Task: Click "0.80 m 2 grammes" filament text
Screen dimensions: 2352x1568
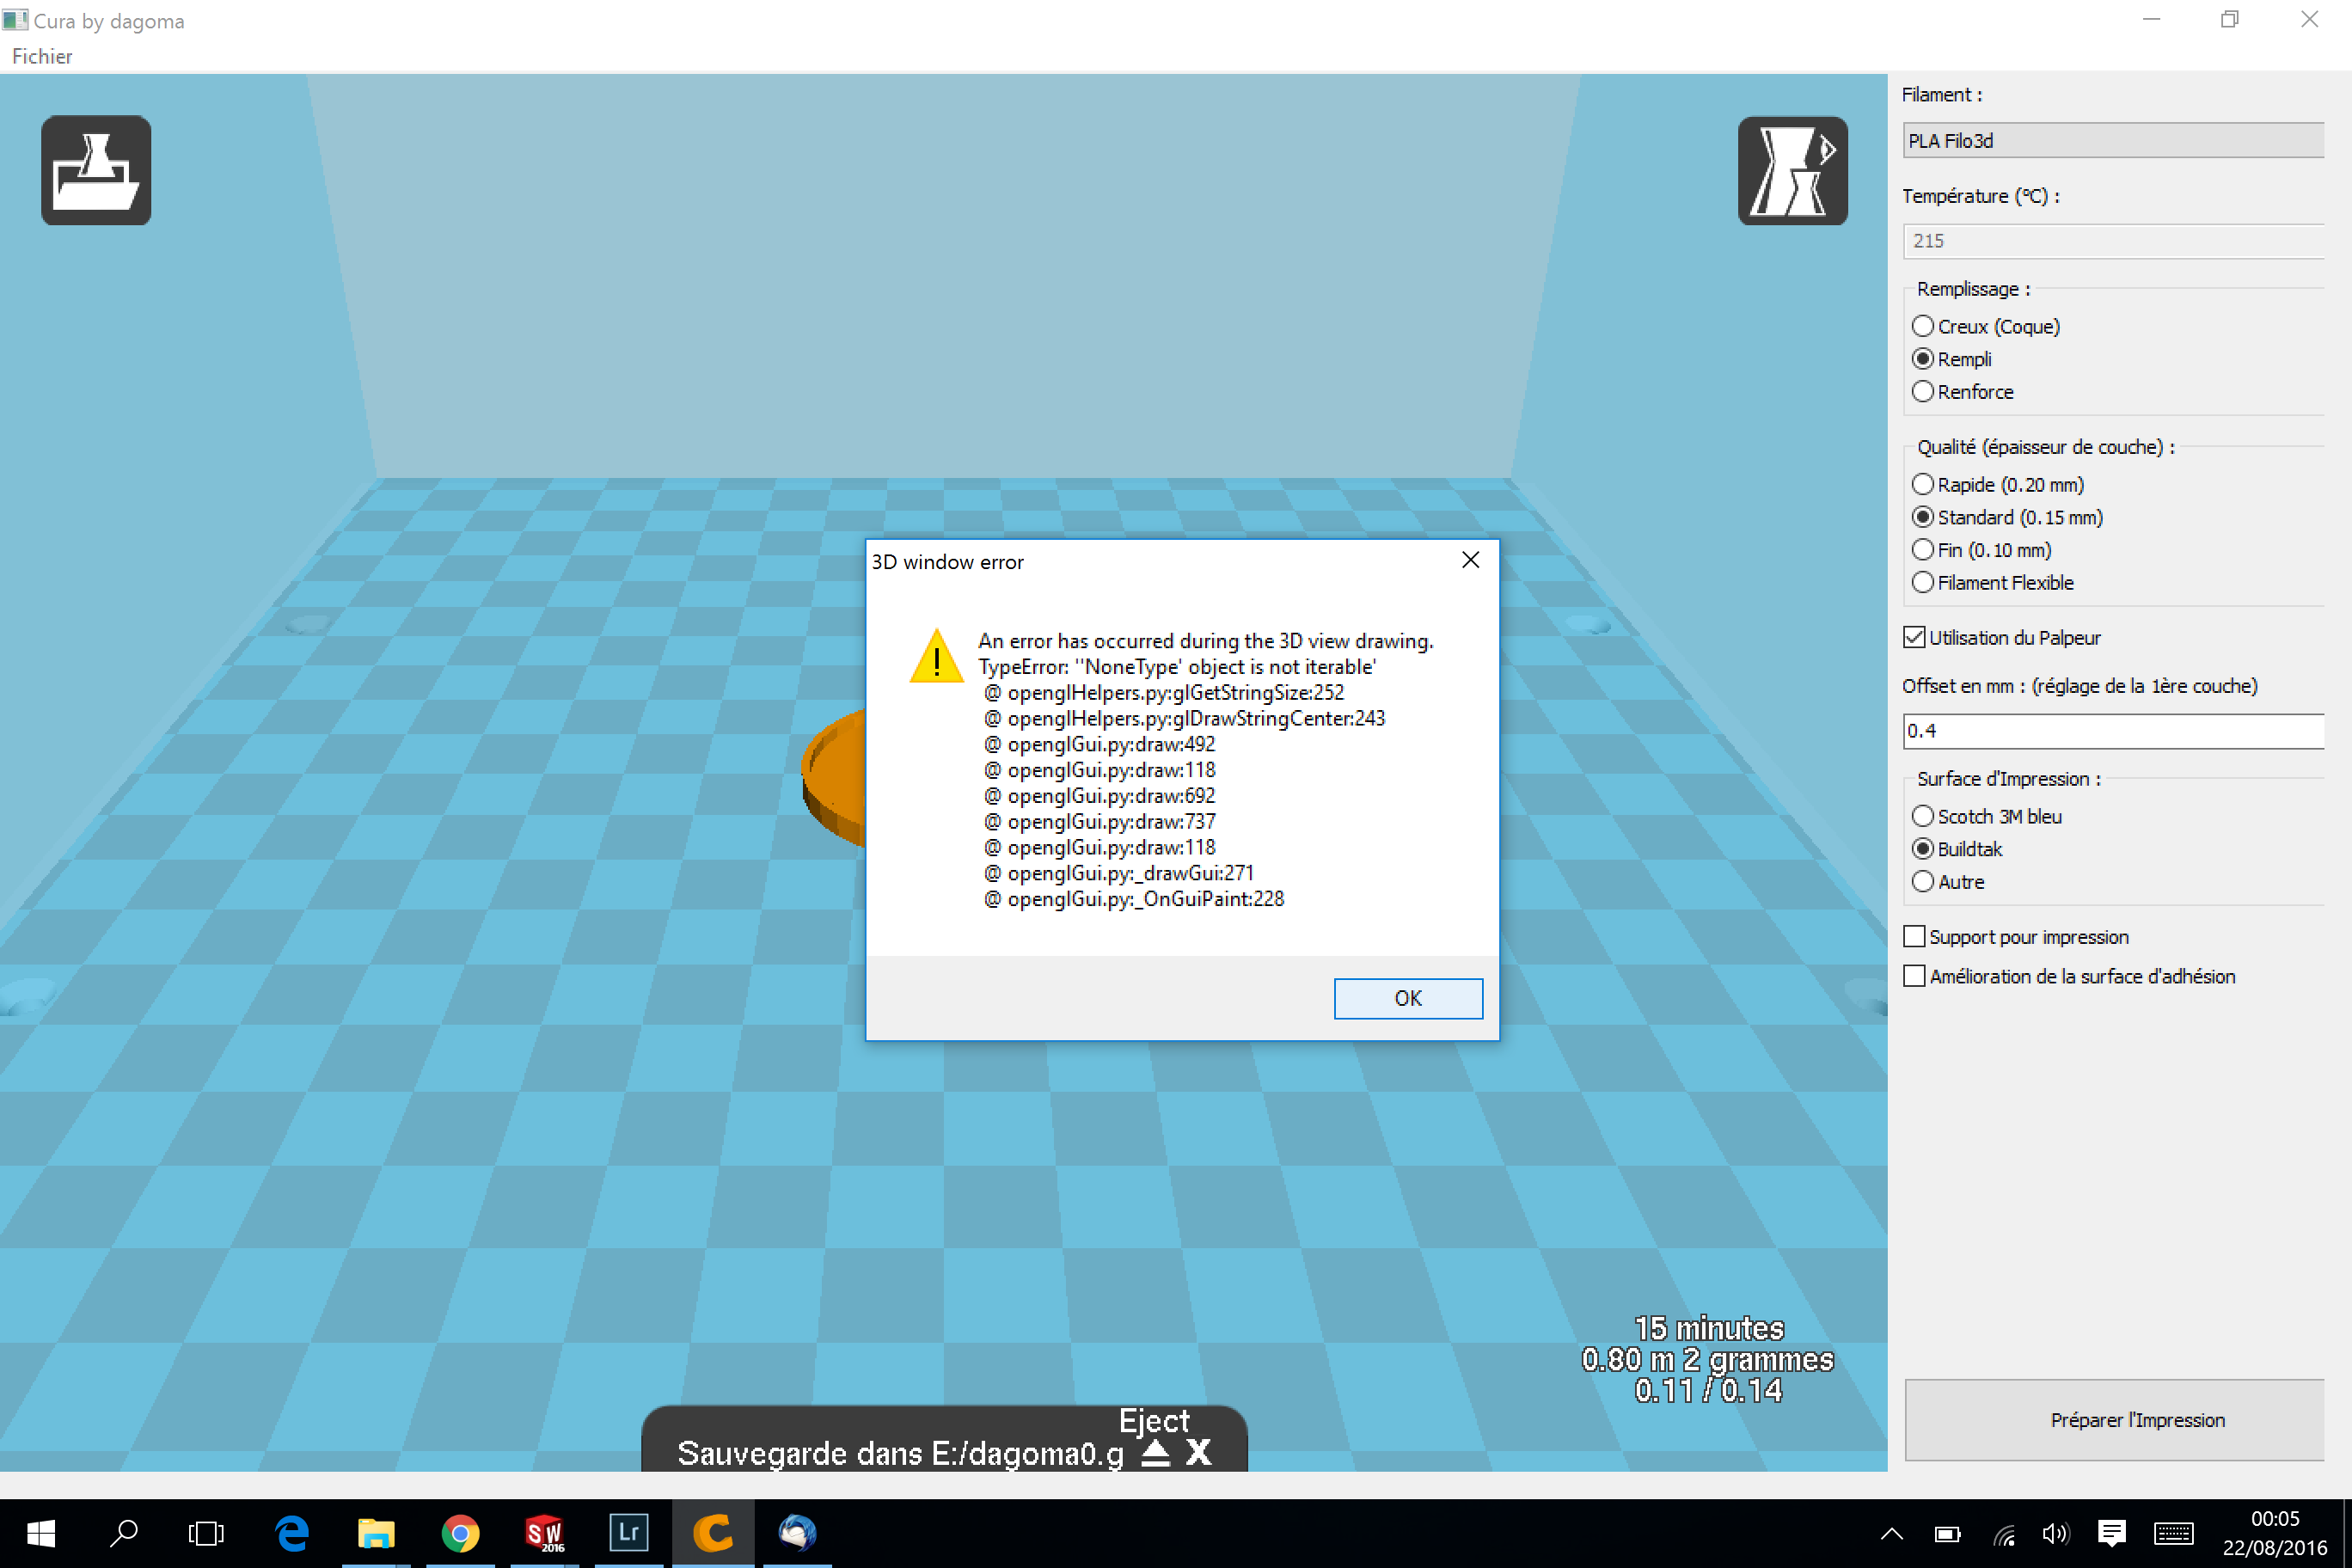Action: click(1707, 1360)
